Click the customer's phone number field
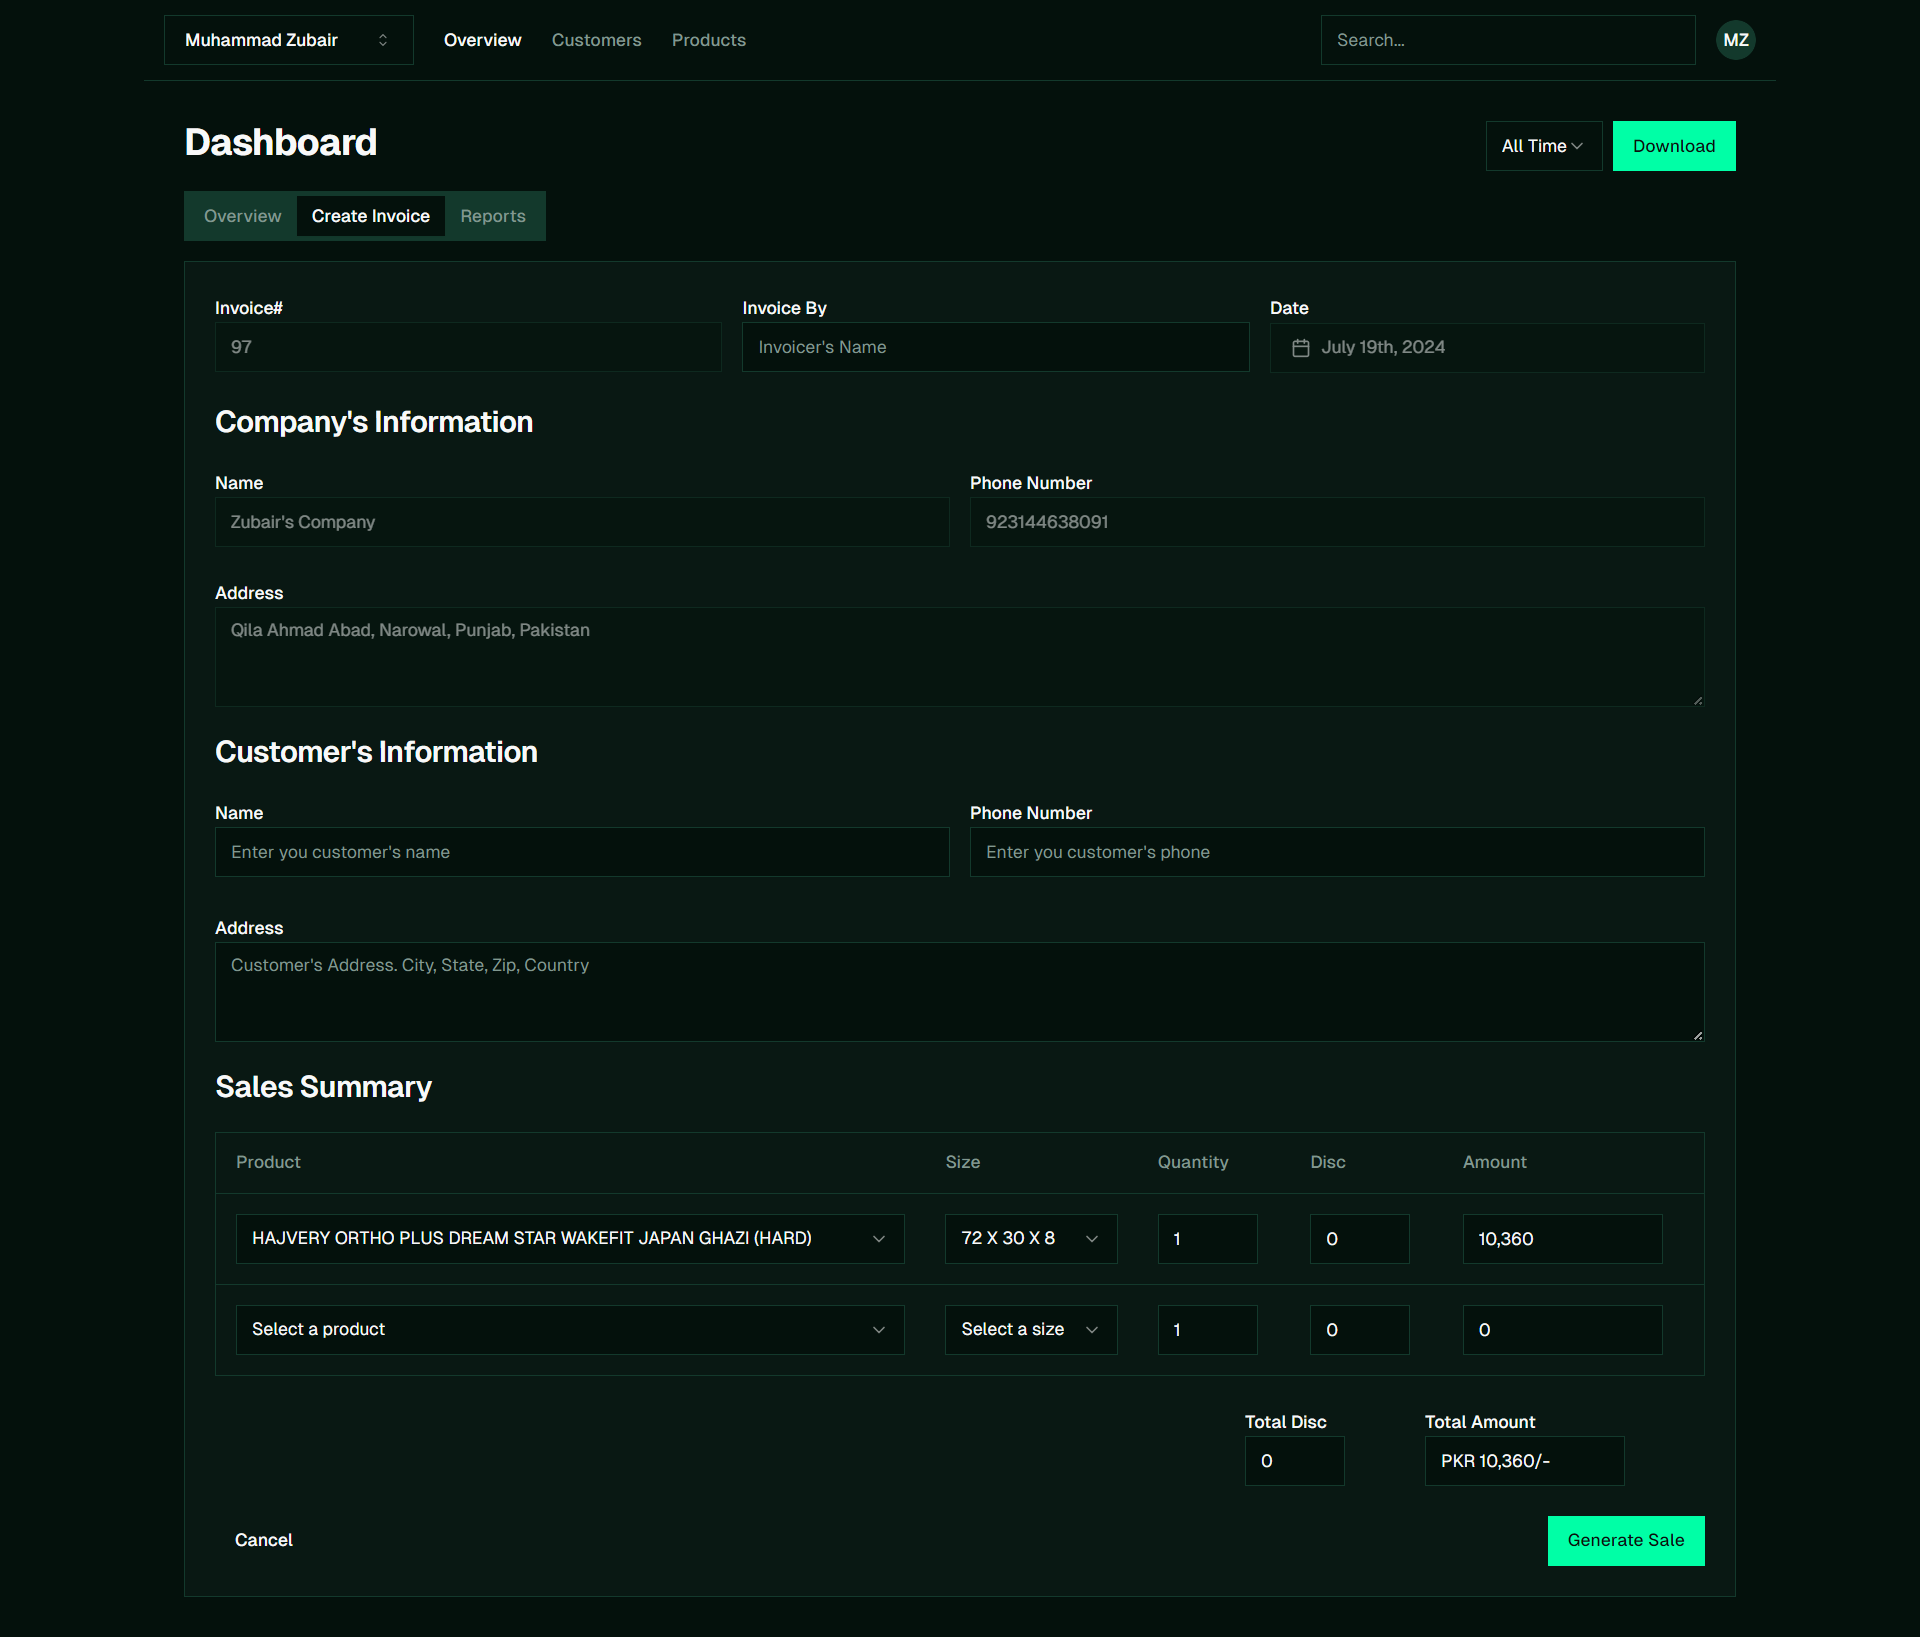1920x1637 pixels. coord(1336,852)
